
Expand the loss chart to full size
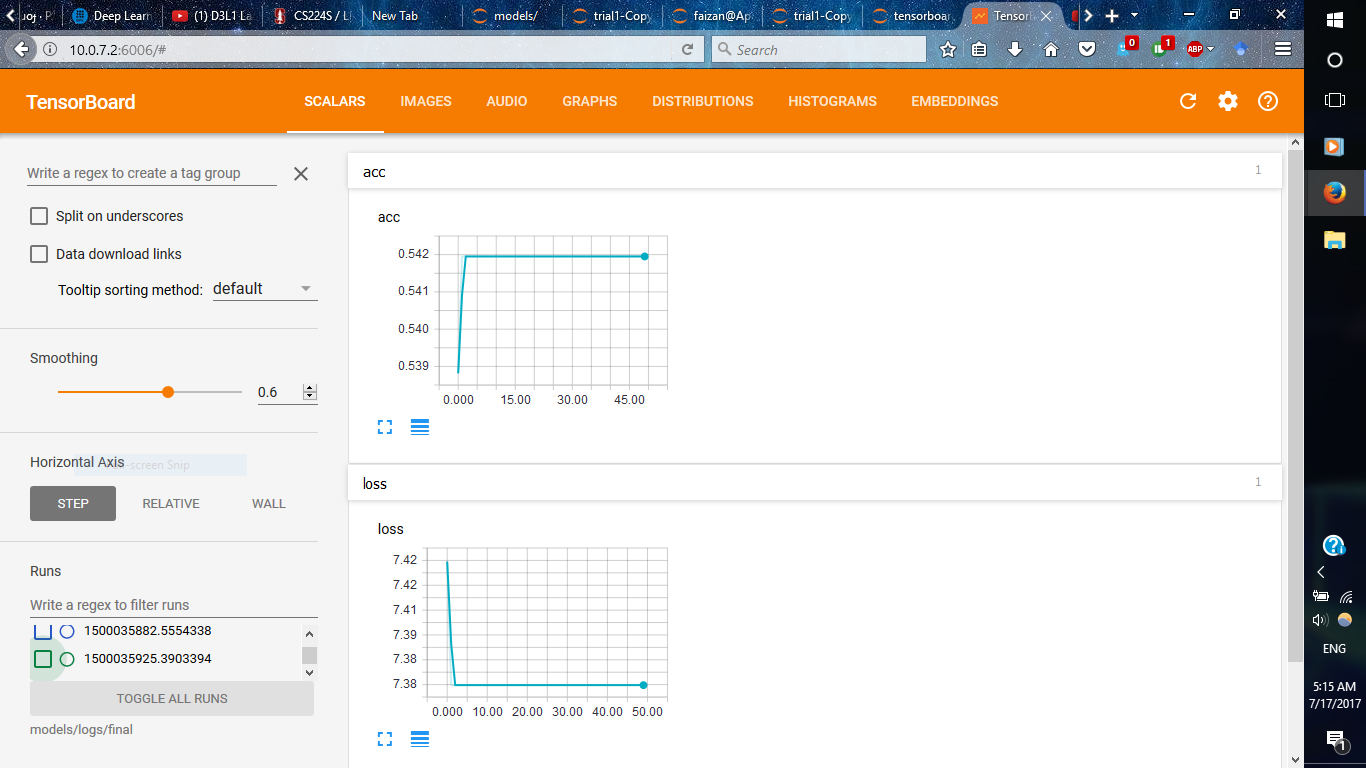tap(385, 739)
